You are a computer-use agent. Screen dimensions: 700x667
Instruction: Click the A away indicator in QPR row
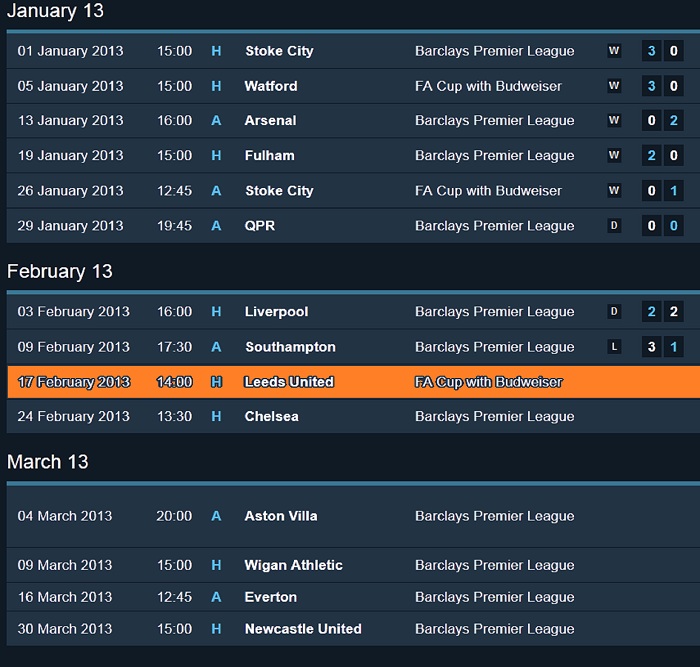216,225
